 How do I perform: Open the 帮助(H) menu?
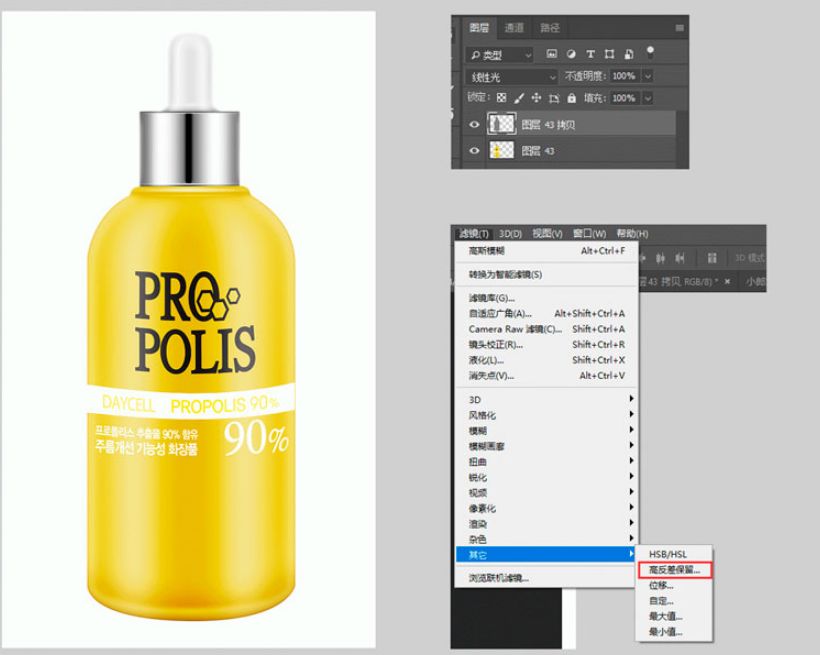tap(632, 234)
